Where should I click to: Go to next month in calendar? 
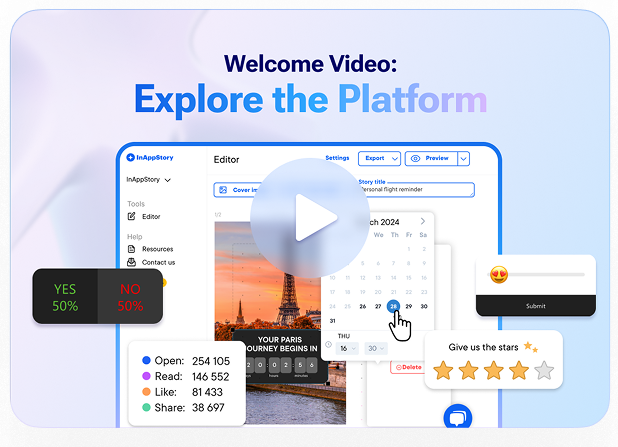coord(423,221)
